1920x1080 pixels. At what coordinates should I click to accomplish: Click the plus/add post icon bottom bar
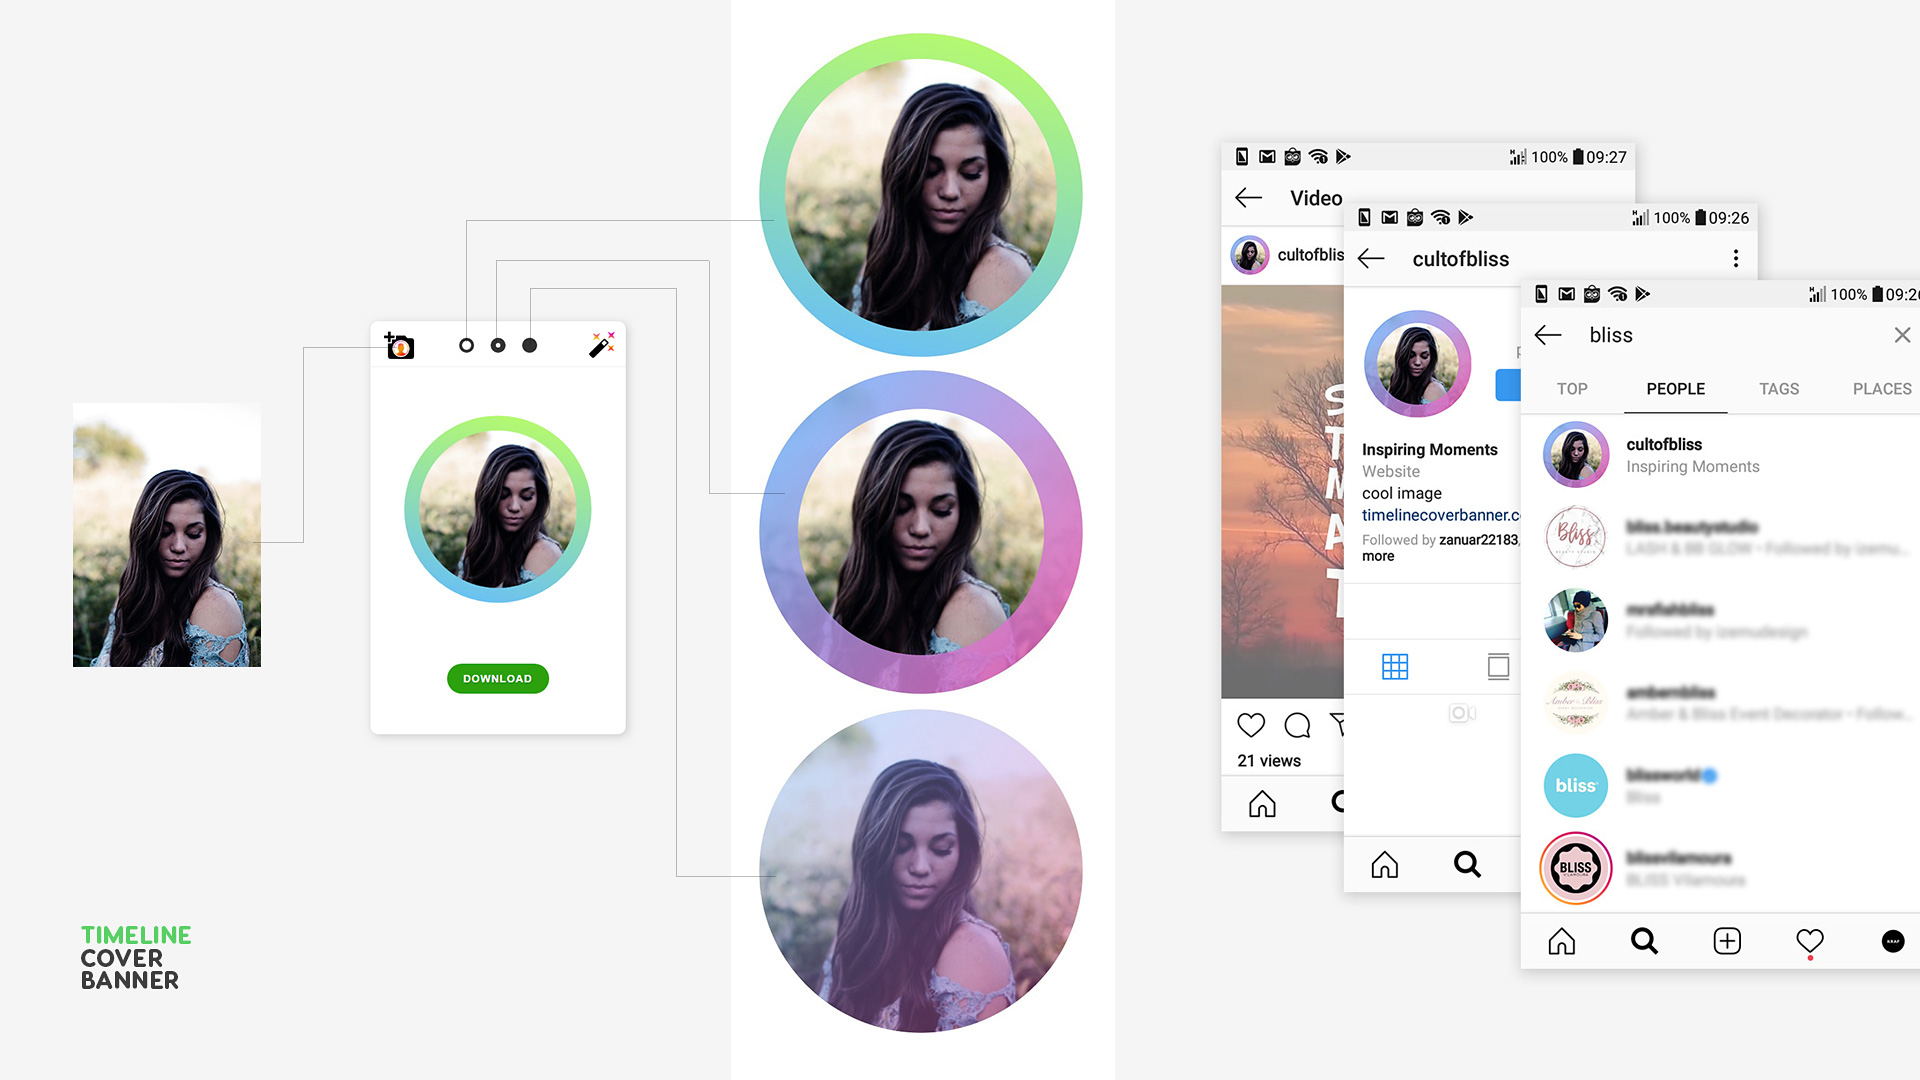tap(1725, 942)
